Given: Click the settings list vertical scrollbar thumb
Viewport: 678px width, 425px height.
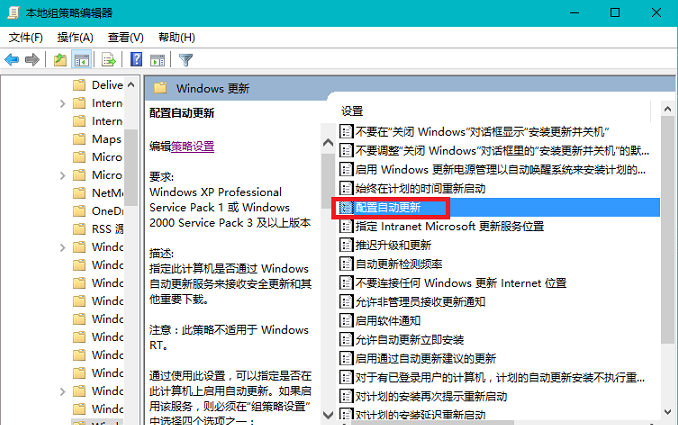Looking at the screenshot, I should [x=668, y=229].
